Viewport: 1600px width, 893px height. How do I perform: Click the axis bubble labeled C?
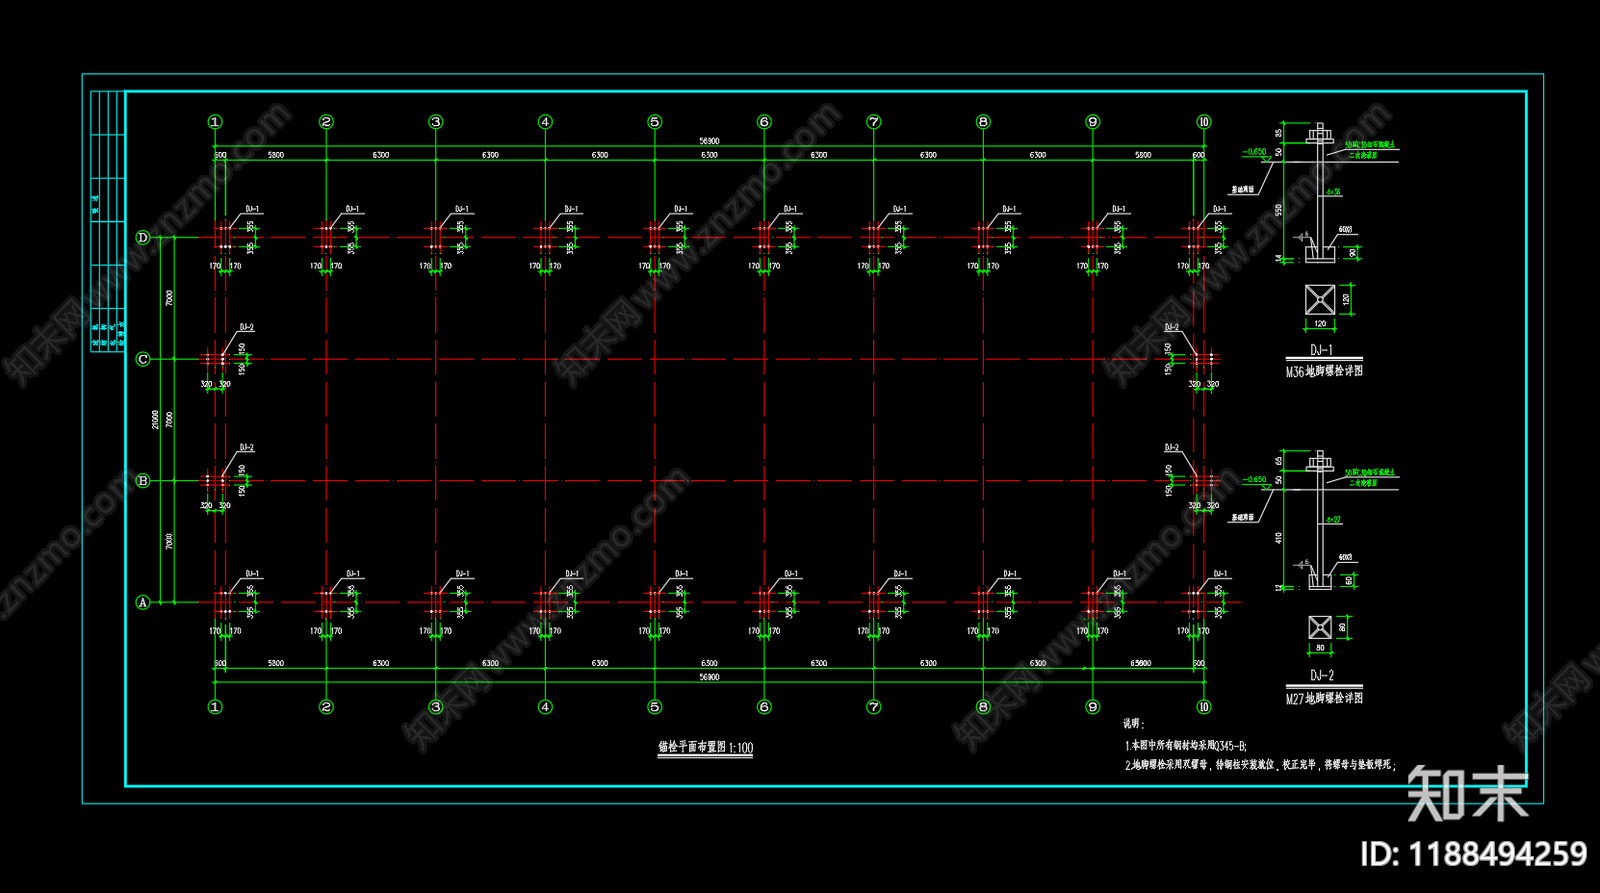143,359
